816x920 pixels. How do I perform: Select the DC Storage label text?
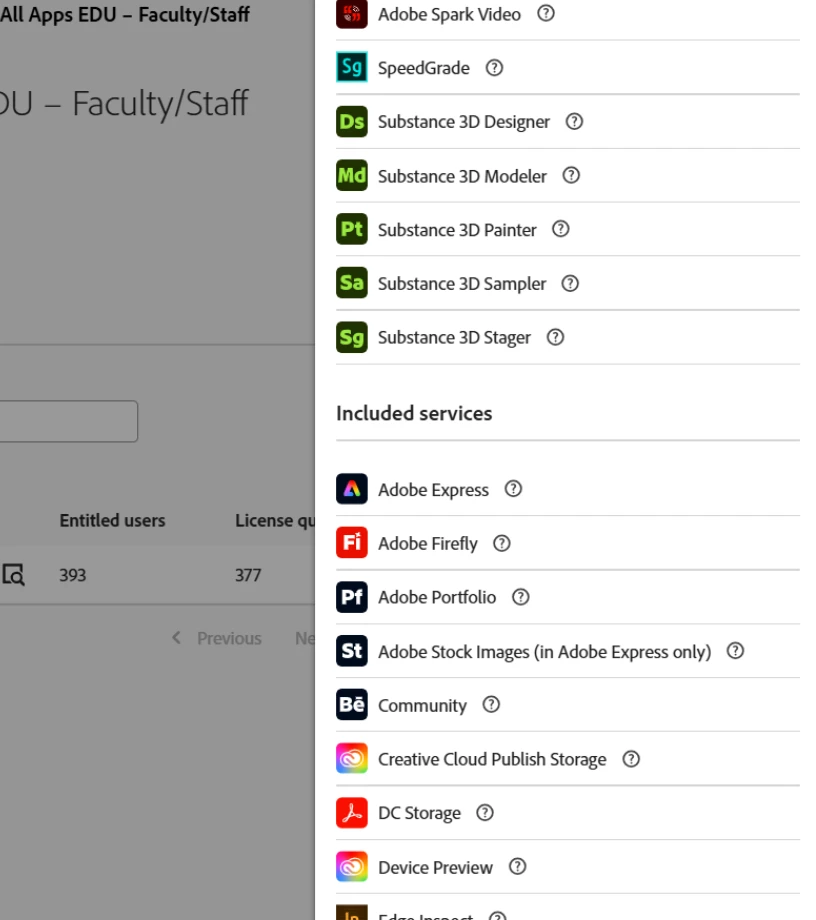pyautogui.click(x=419, y=813)
